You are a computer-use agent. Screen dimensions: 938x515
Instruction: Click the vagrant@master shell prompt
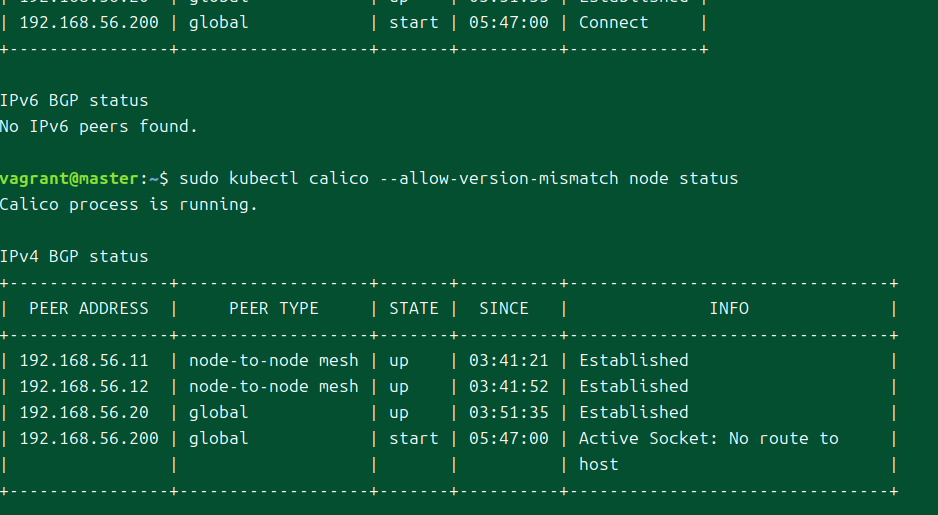tap(70, 179)
